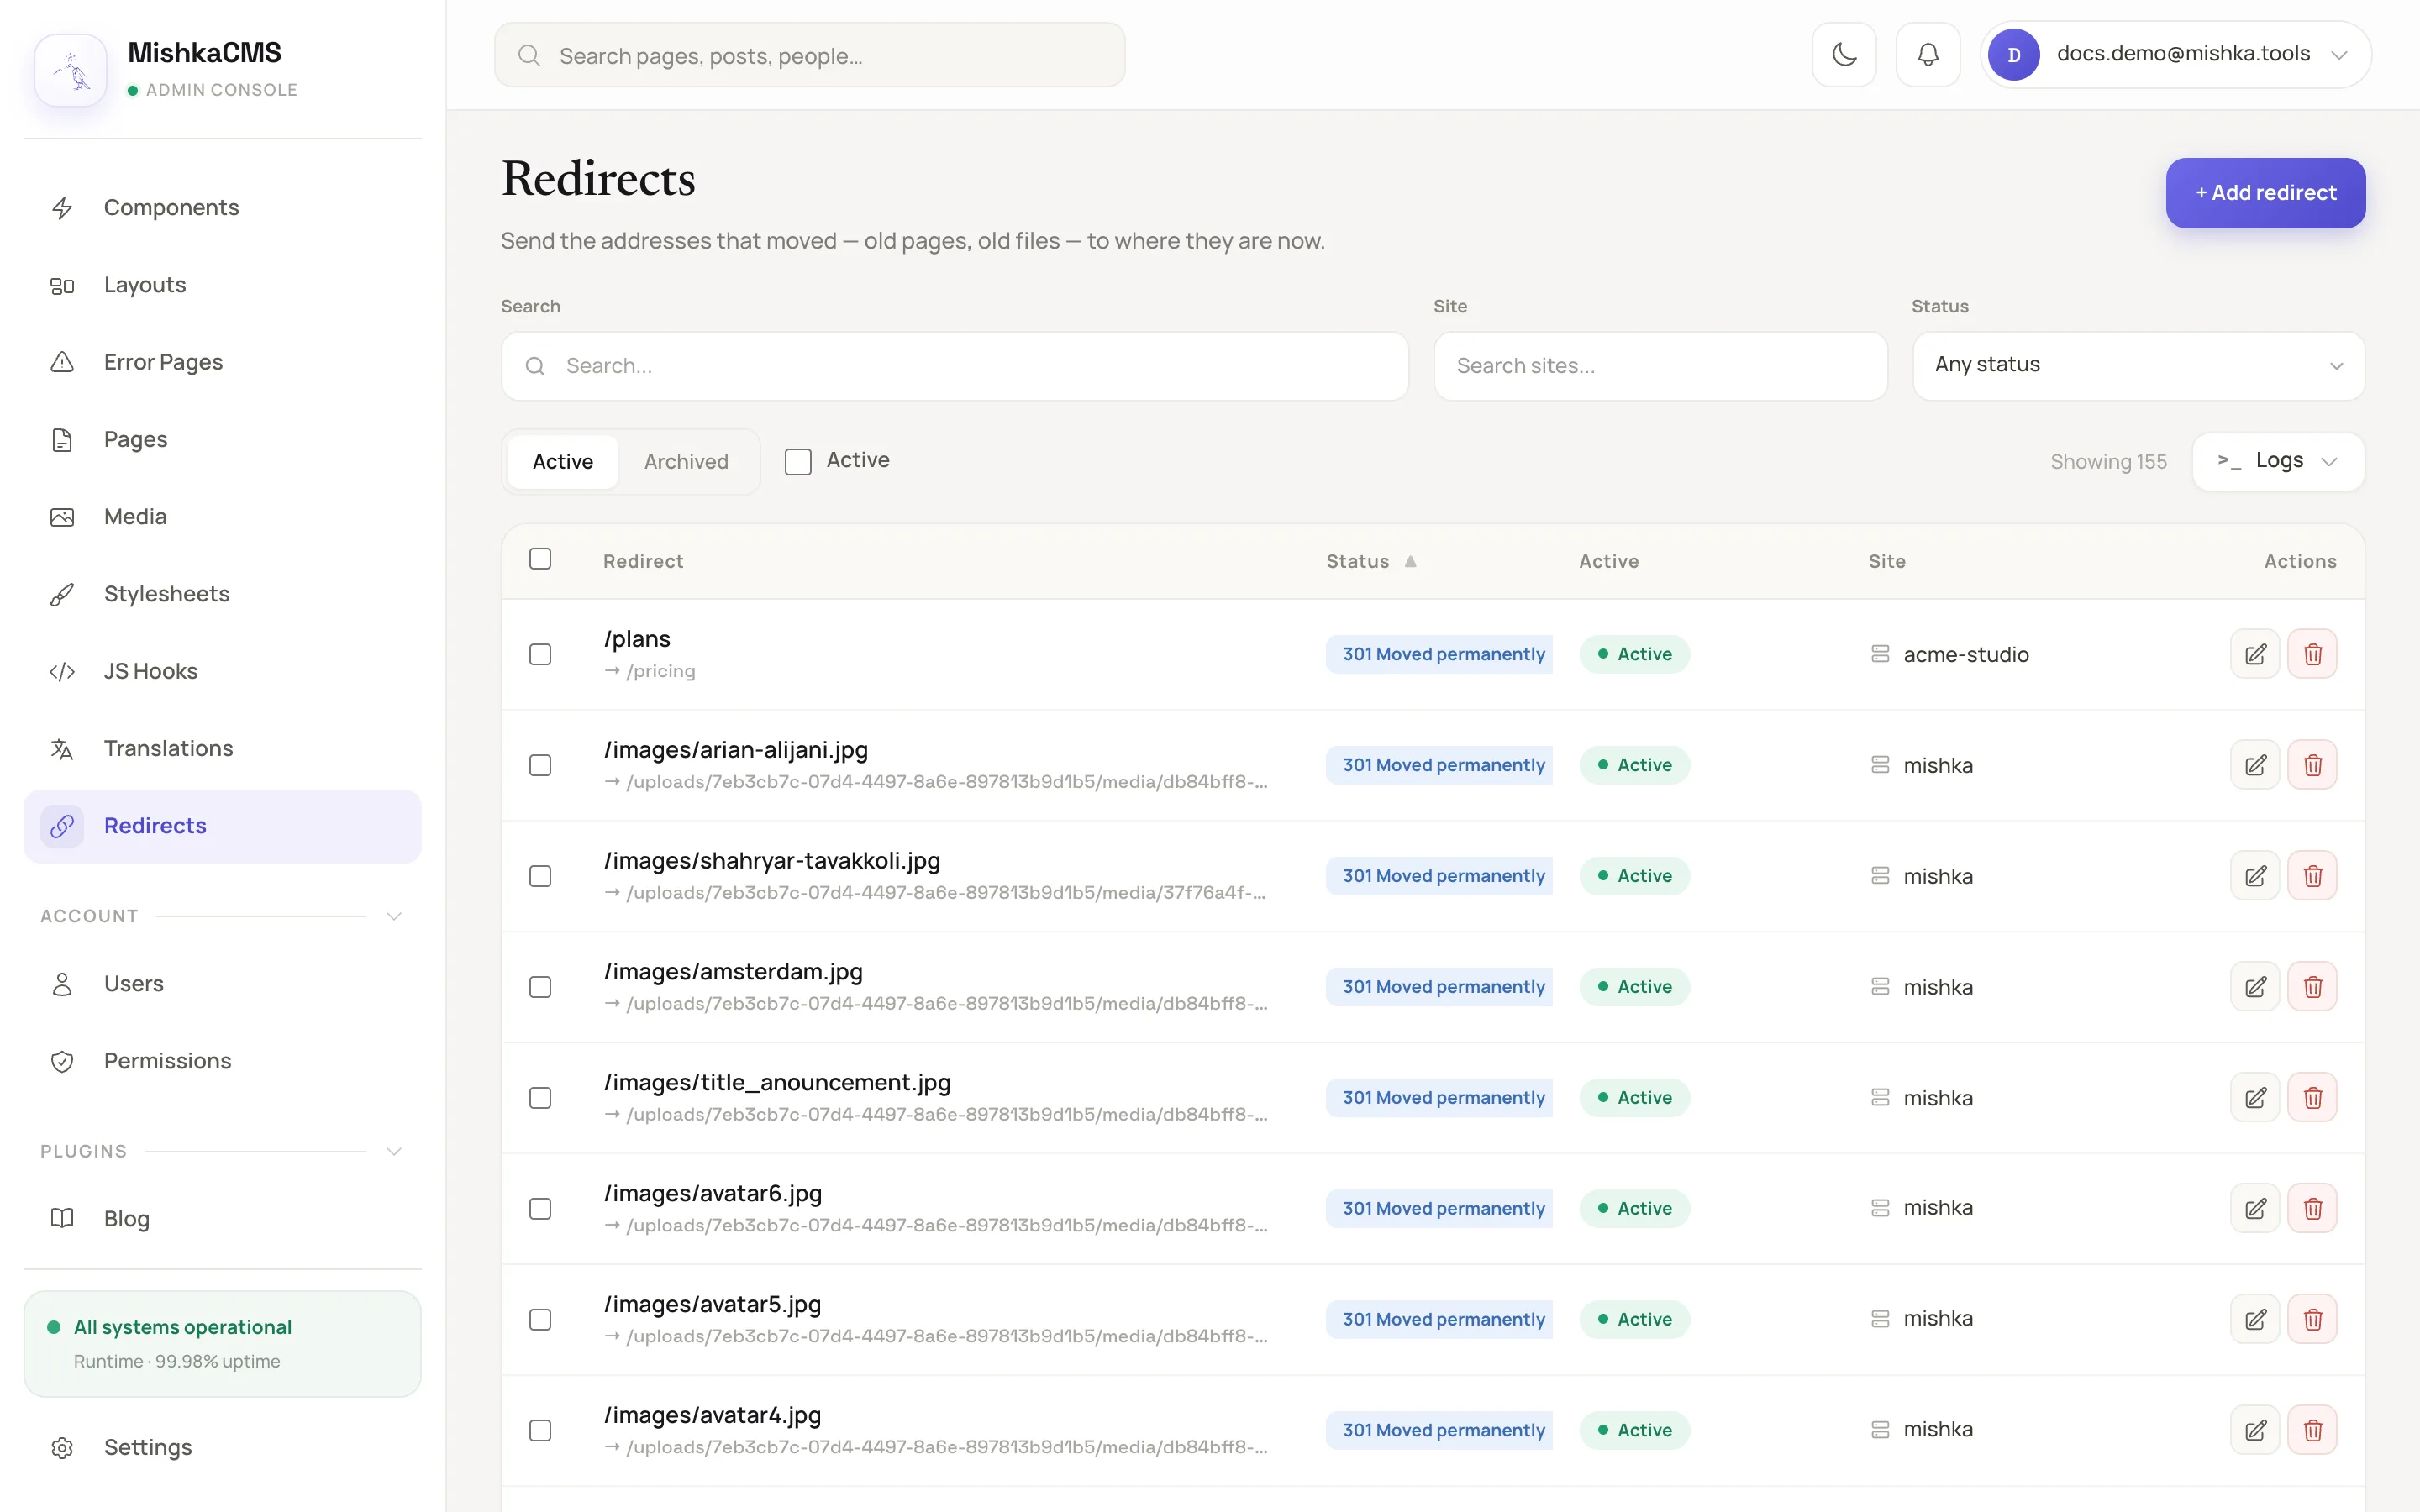This screenshot has width=2420, height=1512.
Task: Edit the /images/arian-alijani.jpg redirect
Action: click(x=2255, y=765)
